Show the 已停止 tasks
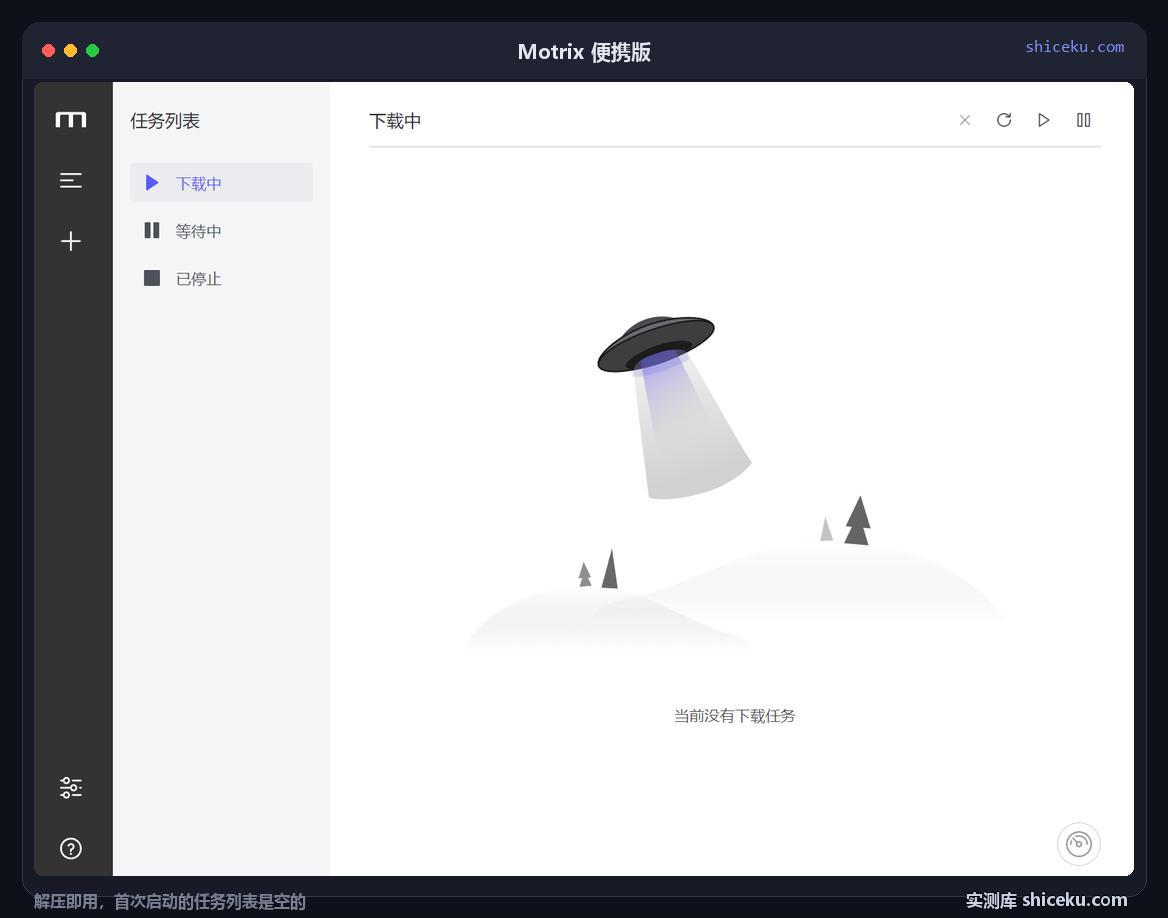 coord(221,279)
